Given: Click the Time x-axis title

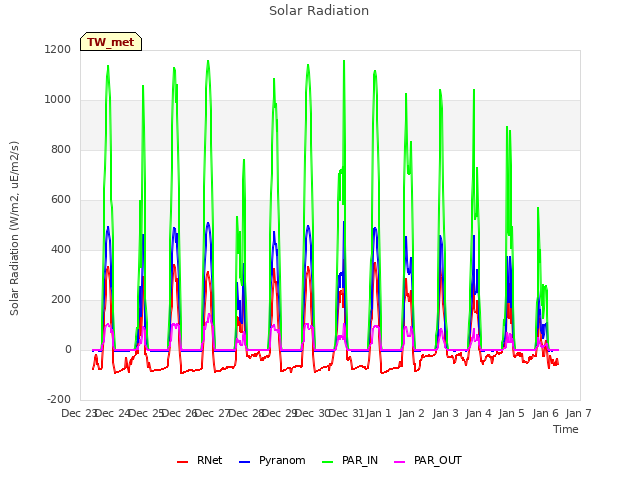Looking at the screenshot, I should tap(566, 429).
